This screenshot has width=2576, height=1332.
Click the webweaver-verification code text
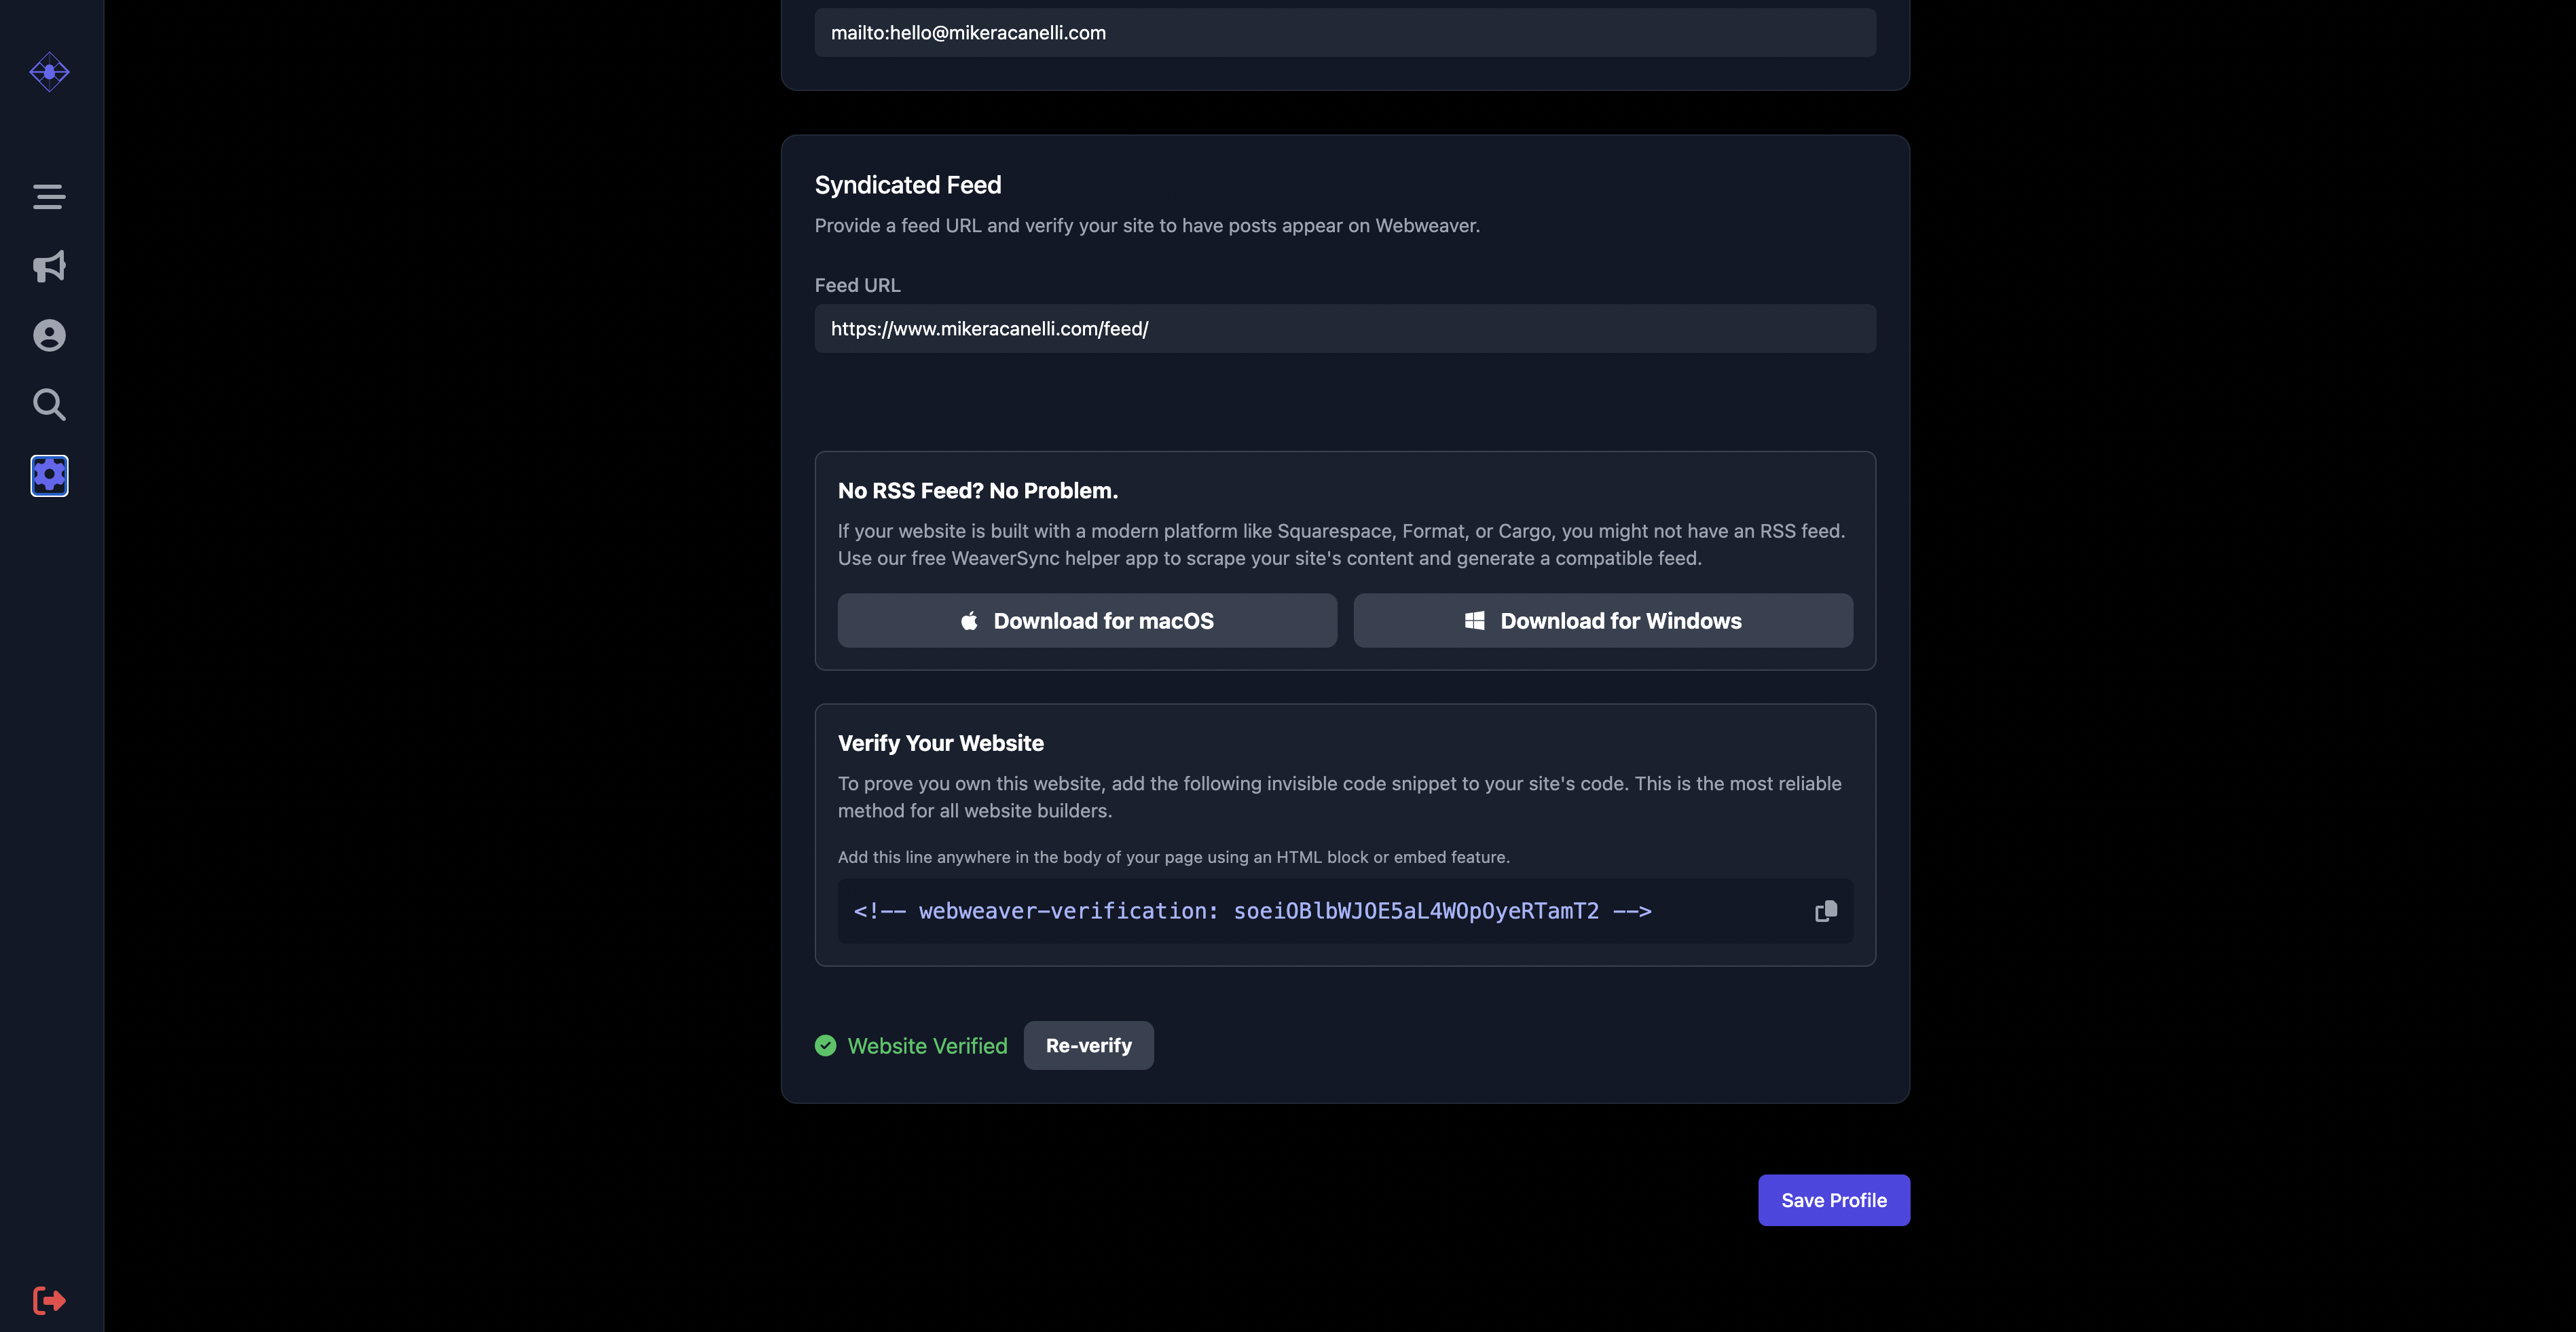pos(1252,911)
